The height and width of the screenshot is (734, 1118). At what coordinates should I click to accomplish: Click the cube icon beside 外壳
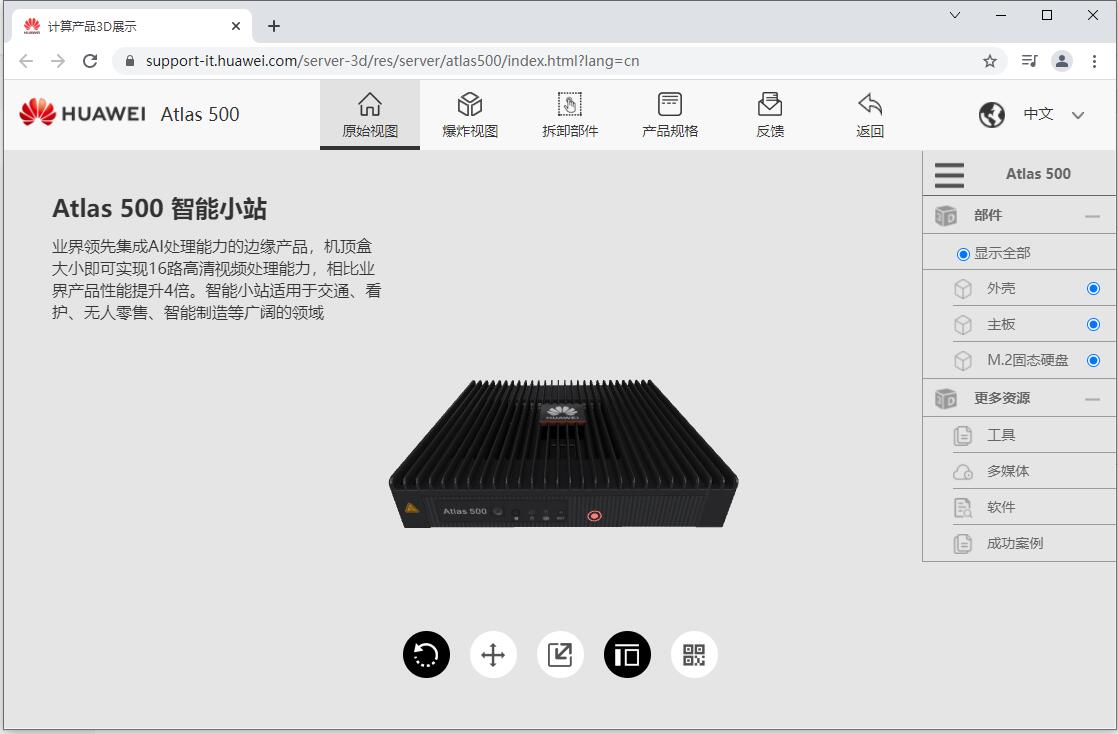point(963,289)
